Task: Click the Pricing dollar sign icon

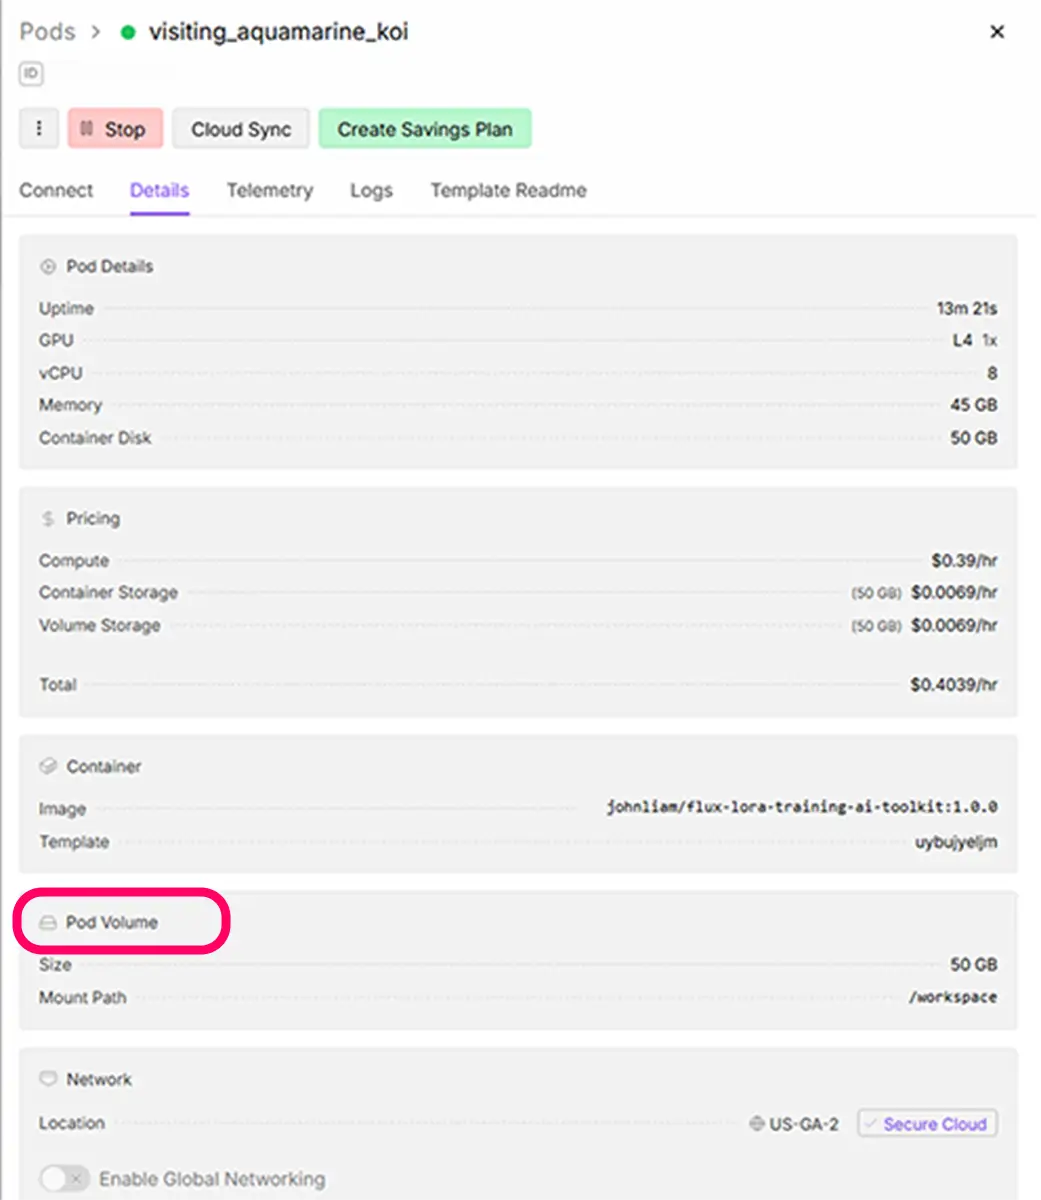Action: pyautogui.click(x=47, y=519)
